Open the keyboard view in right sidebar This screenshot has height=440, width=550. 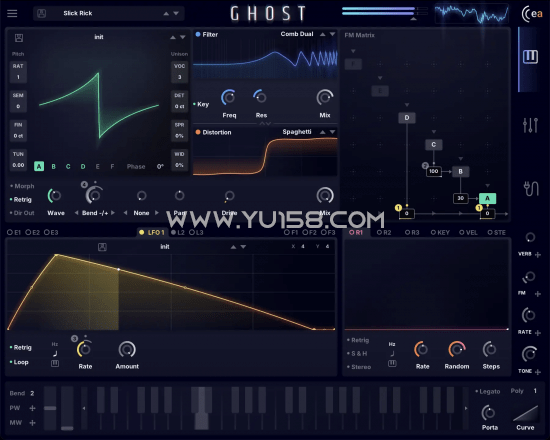point(530,56)
